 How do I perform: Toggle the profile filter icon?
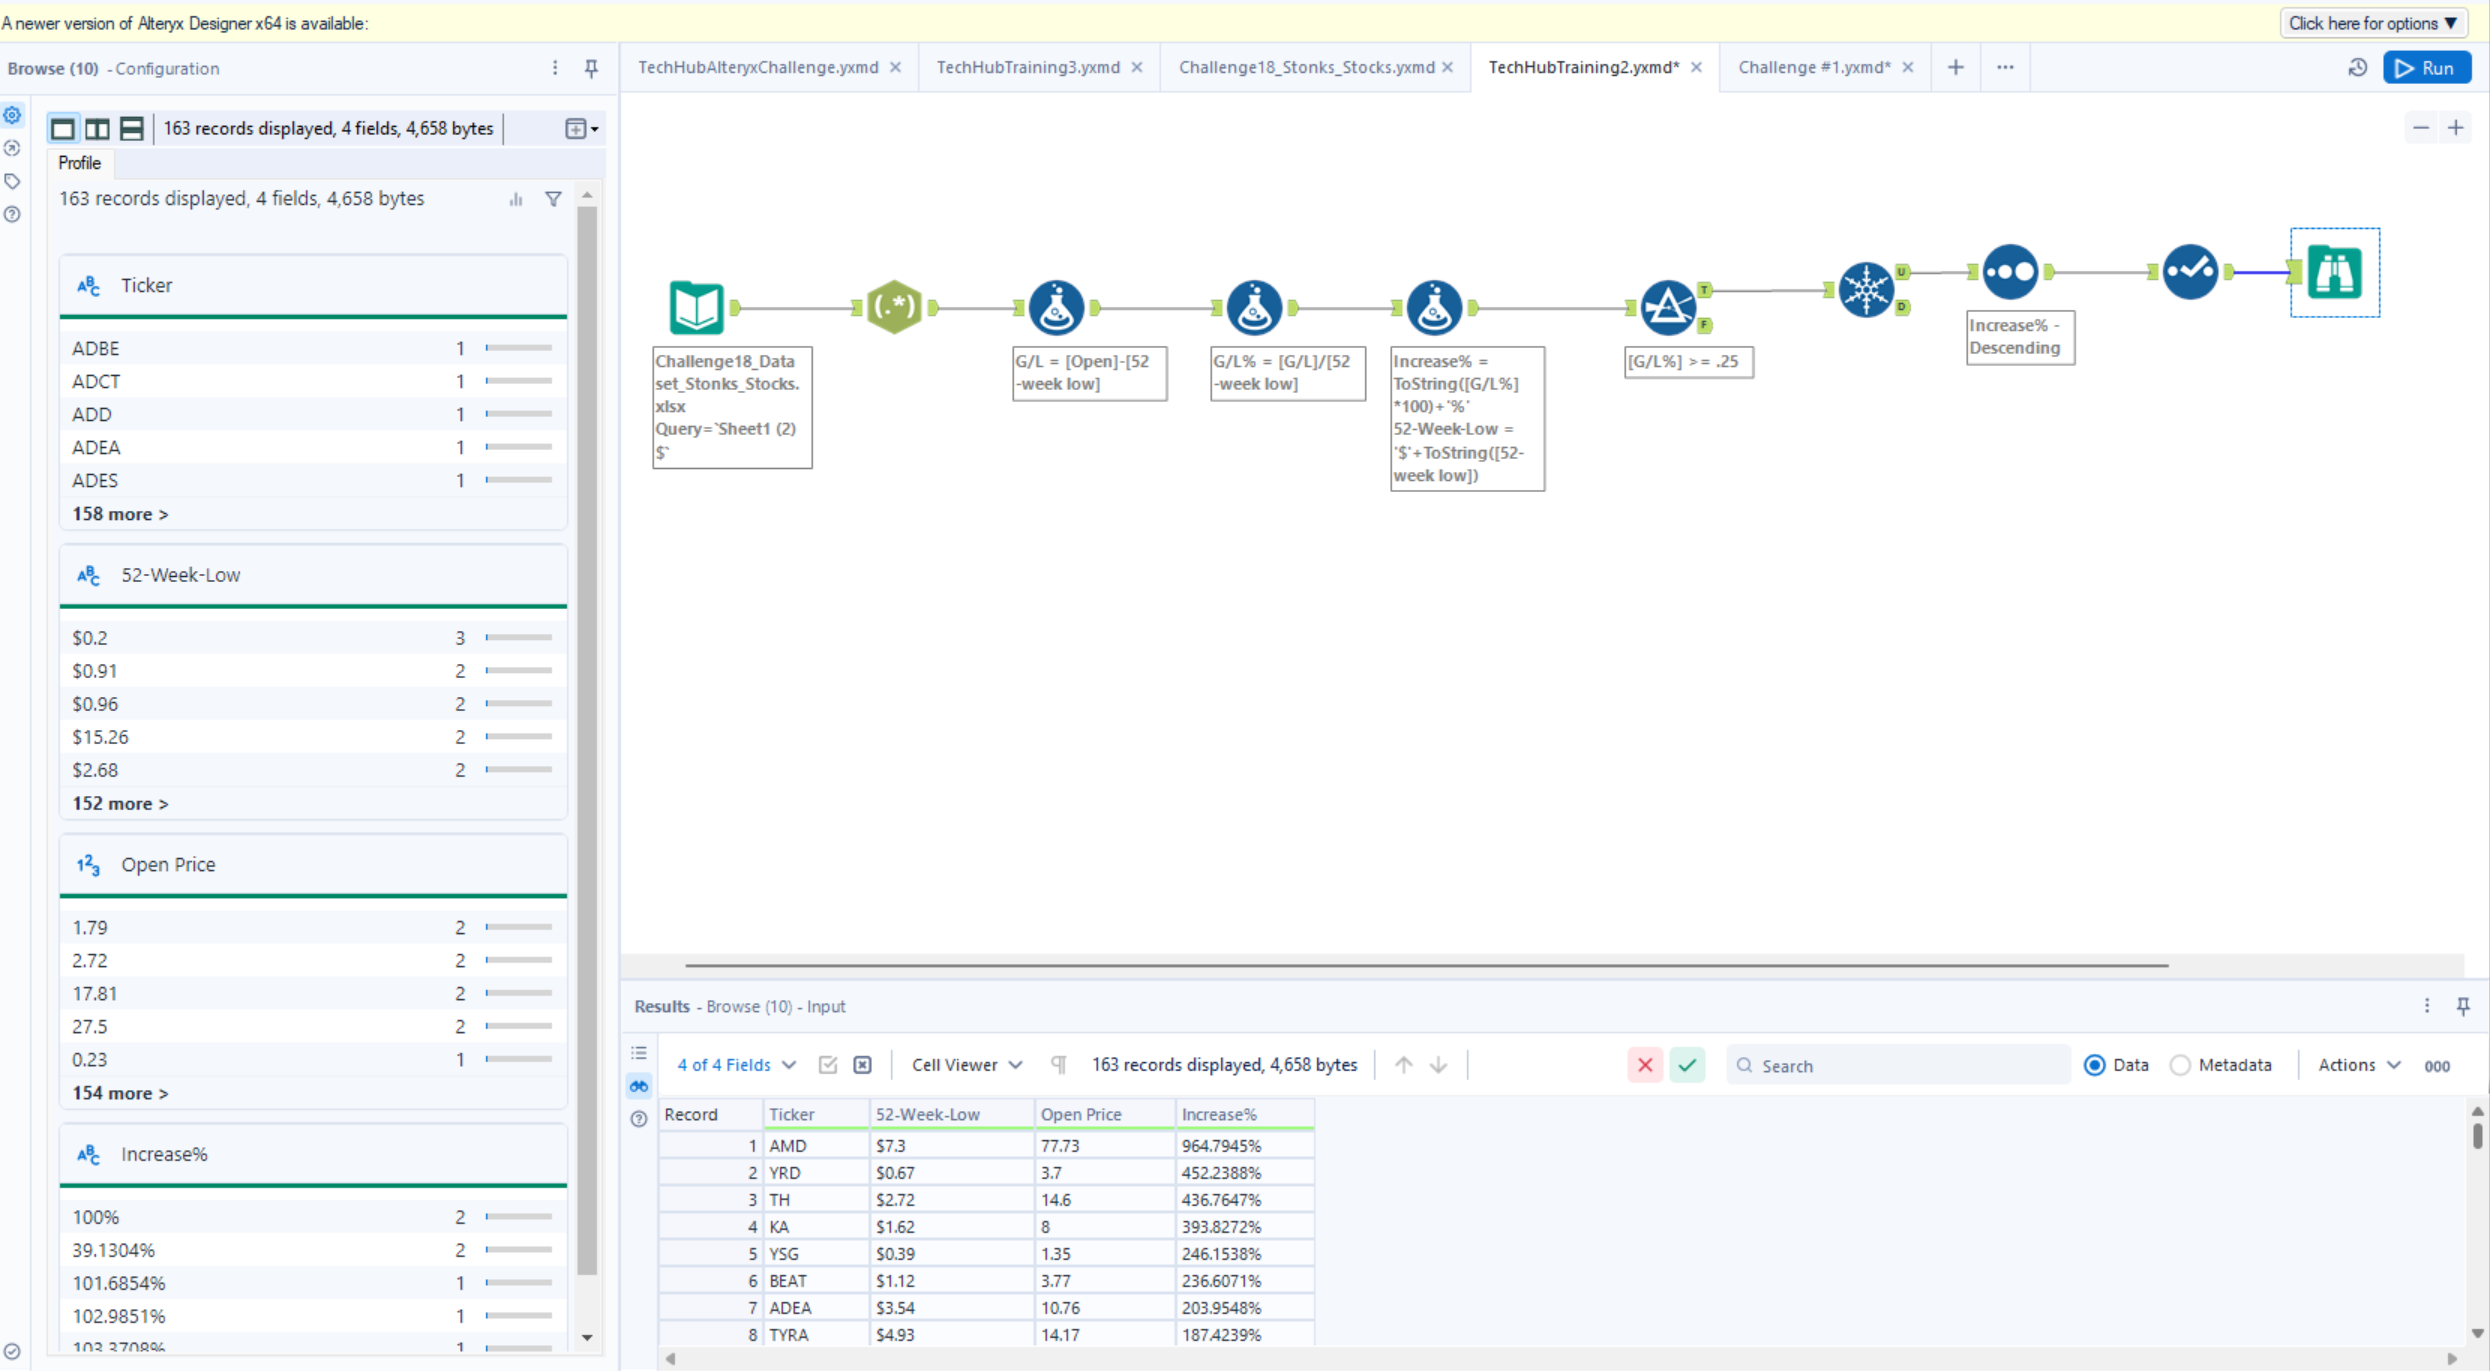tap(553, 199)
